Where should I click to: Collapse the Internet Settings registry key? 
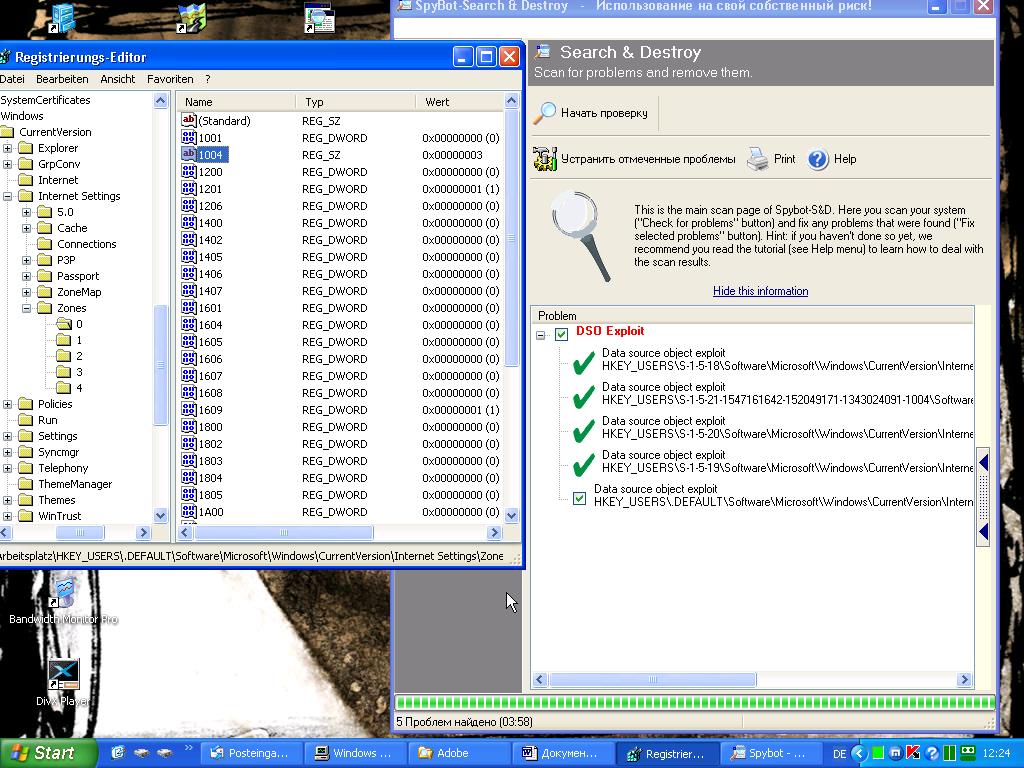pos(8,196)
